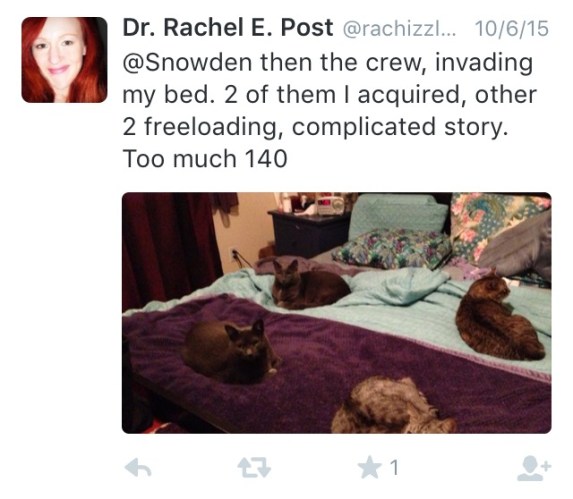This screenshot has width=573, height=499.
Task: Click the gray cat on the teal blanket
Action: [310, 285]
